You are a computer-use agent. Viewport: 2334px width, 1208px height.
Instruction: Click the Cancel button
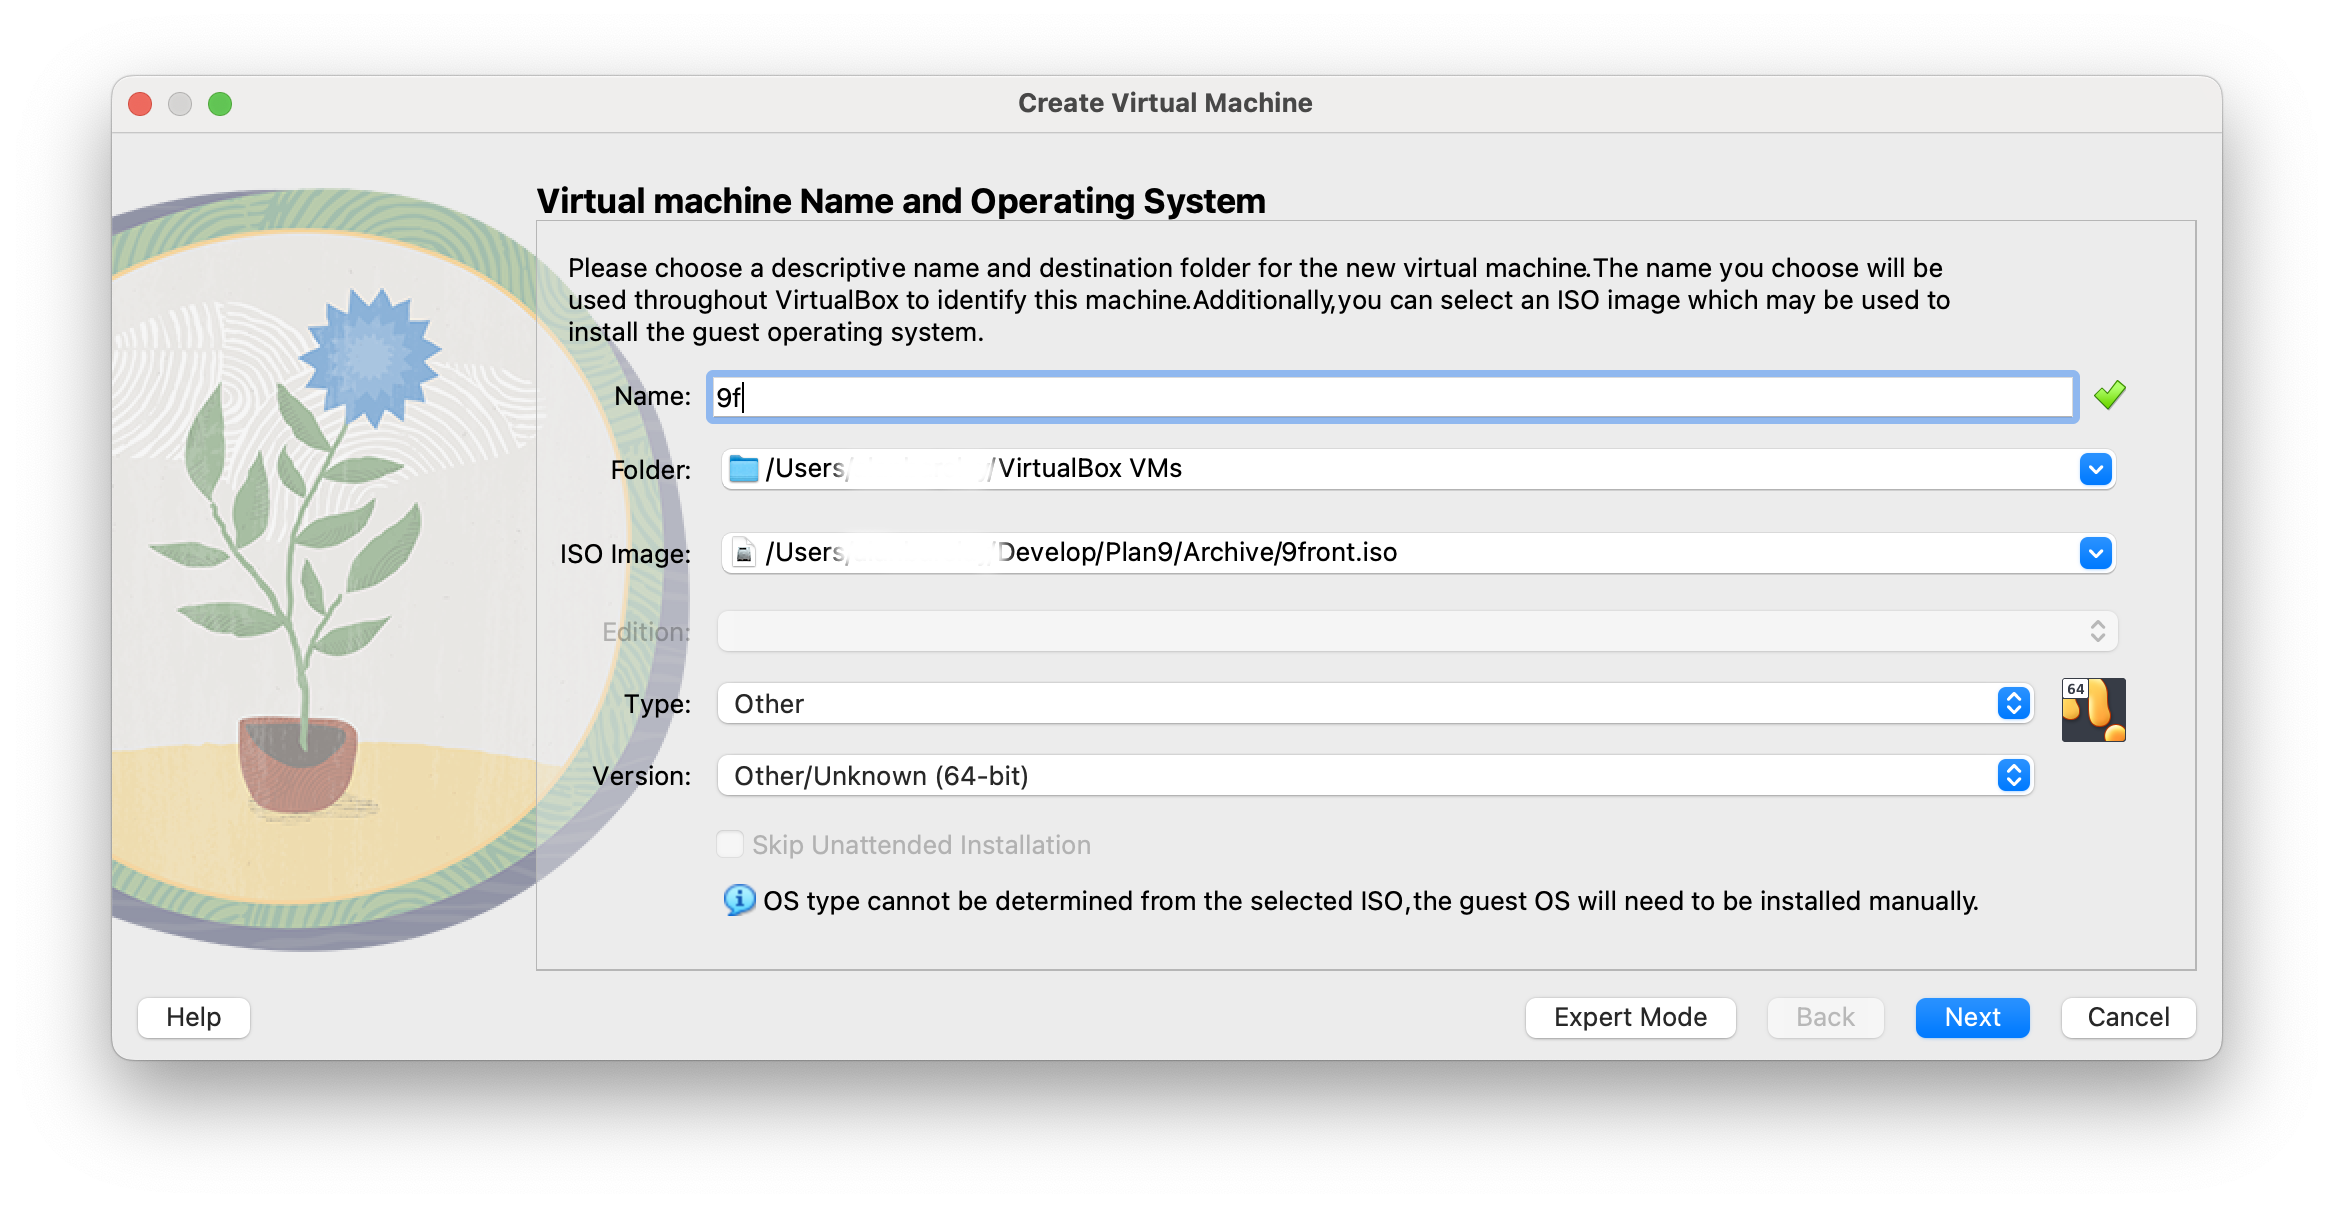tap(2128, 1017)
